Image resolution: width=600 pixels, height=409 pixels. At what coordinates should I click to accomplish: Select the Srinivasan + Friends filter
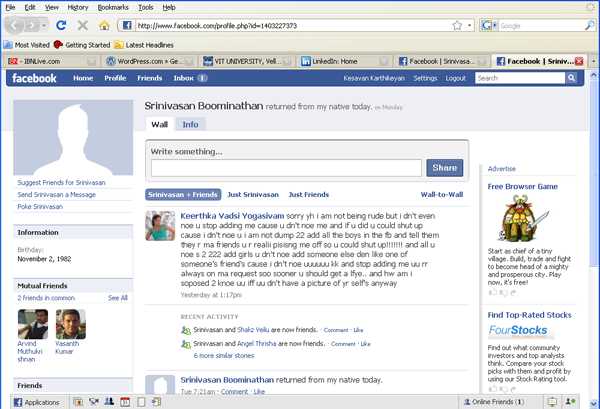click(x=183, y=194)
